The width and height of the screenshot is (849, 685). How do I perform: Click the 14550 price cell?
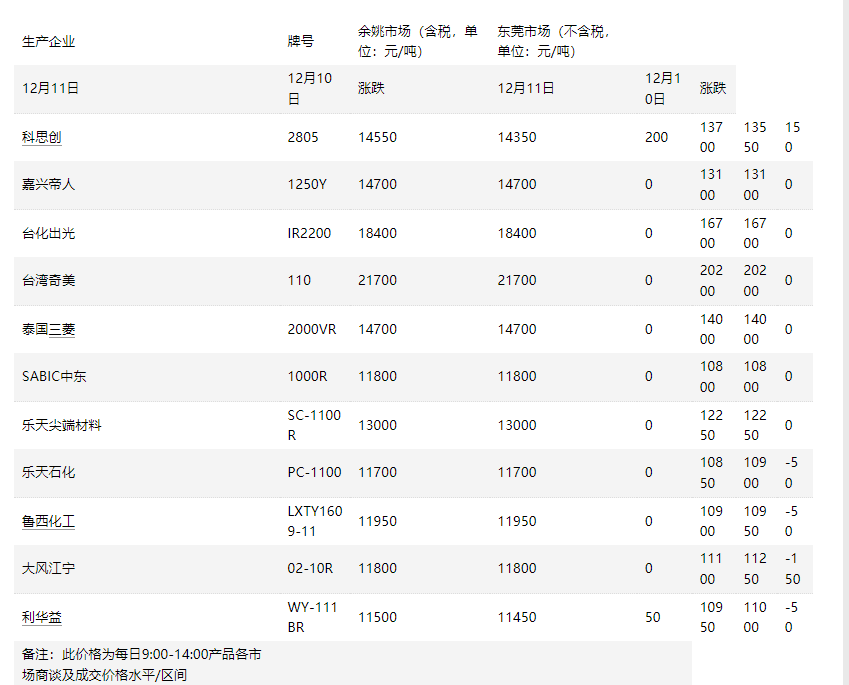pyautogui.click(x=377, y=137)
